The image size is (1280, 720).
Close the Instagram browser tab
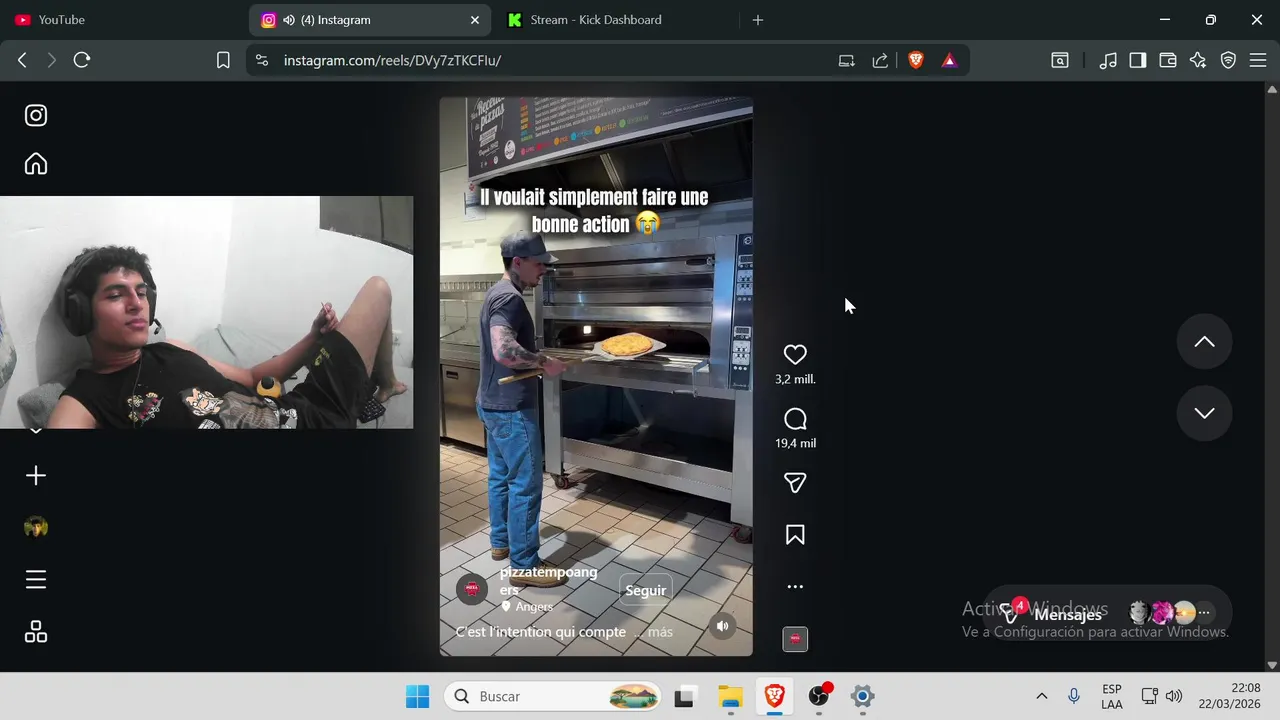point(475,20)
